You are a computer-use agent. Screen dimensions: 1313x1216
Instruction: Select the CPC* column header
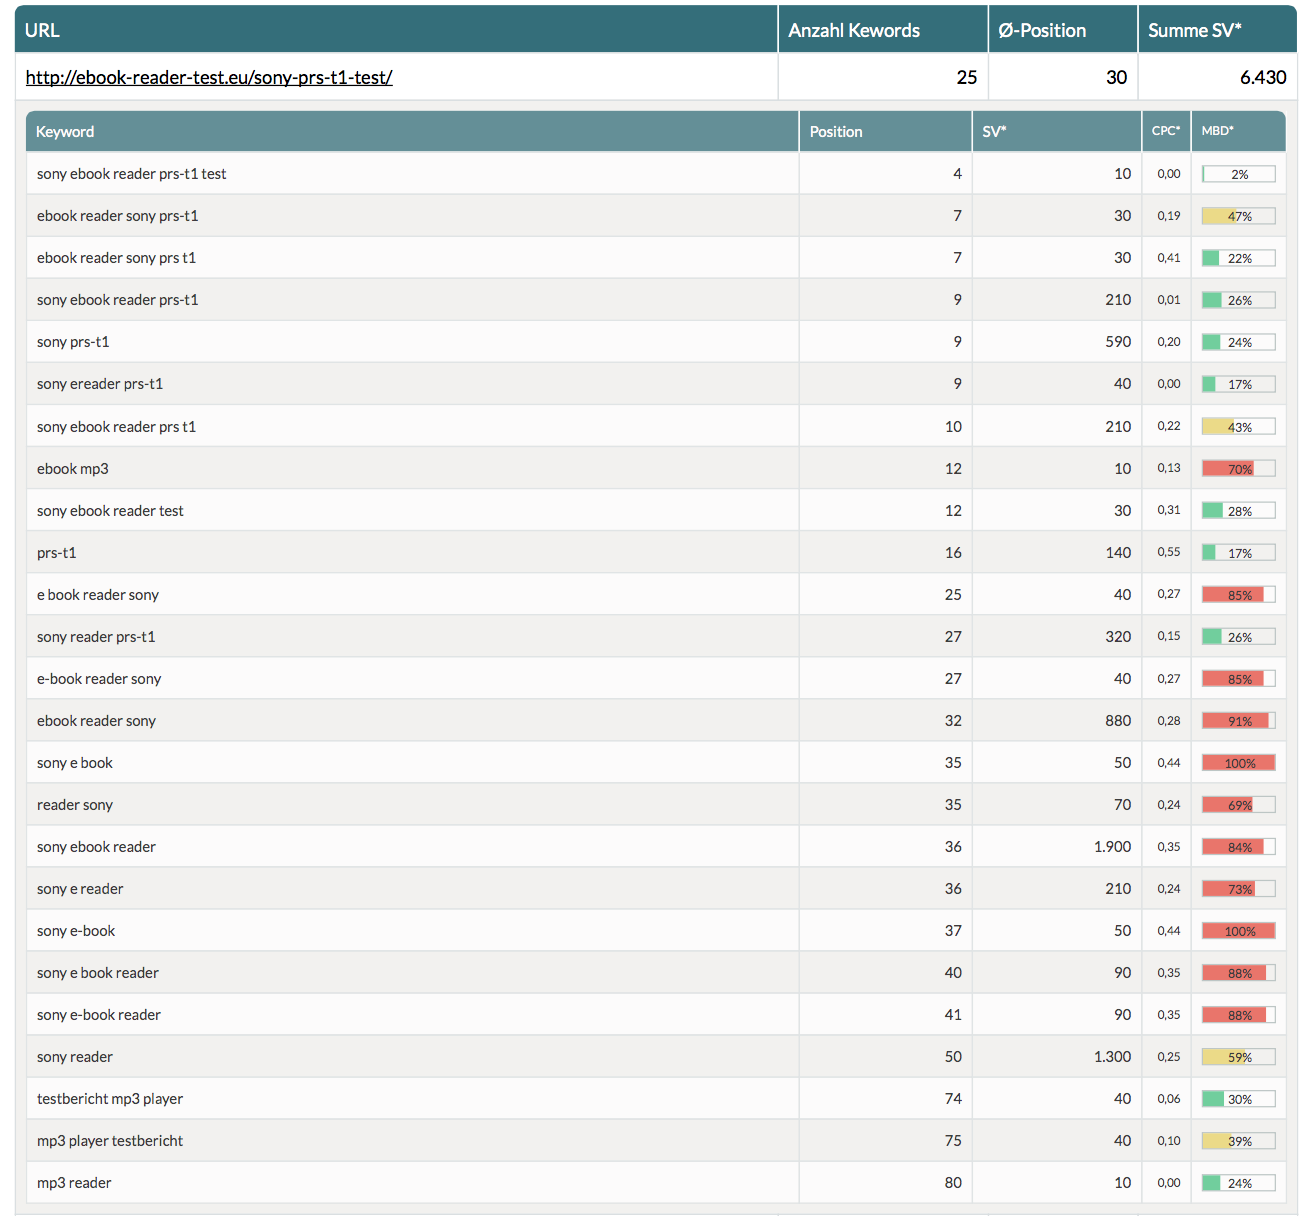1166,131
